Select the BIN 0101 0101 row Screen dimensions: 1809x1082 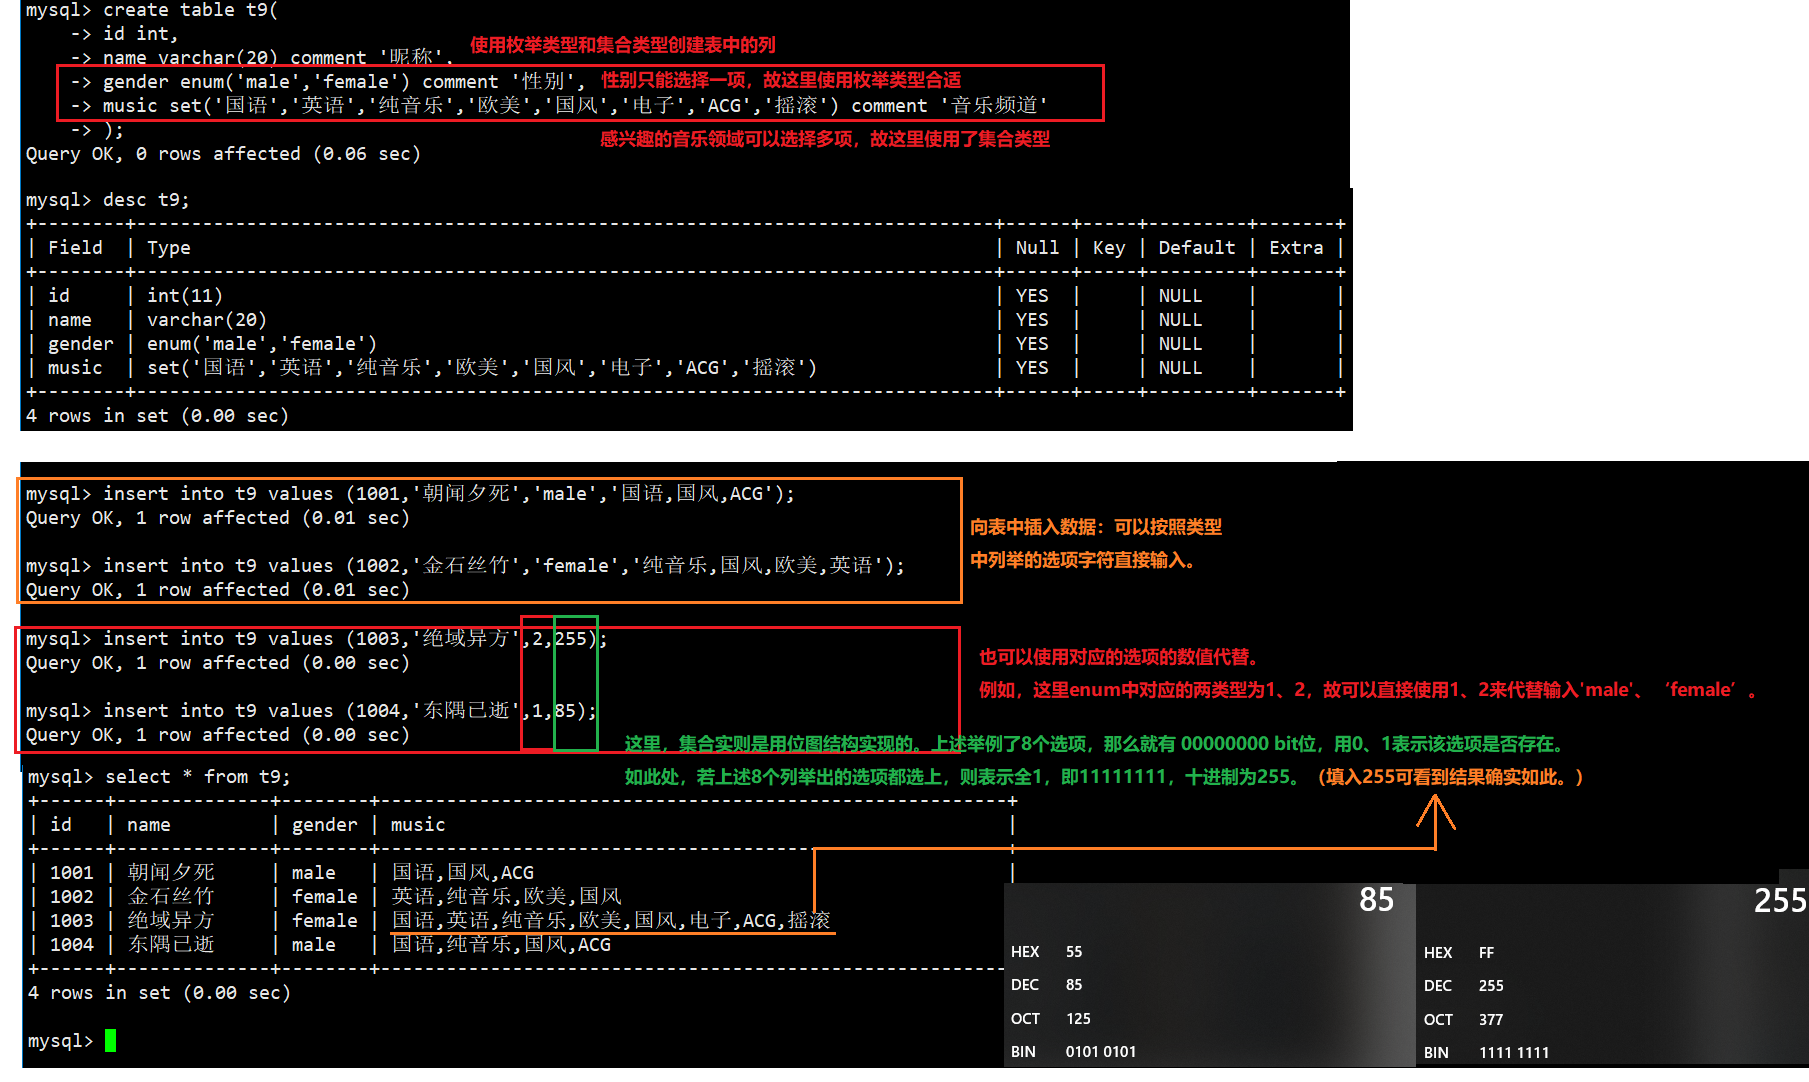(x=1074, y=1052)
